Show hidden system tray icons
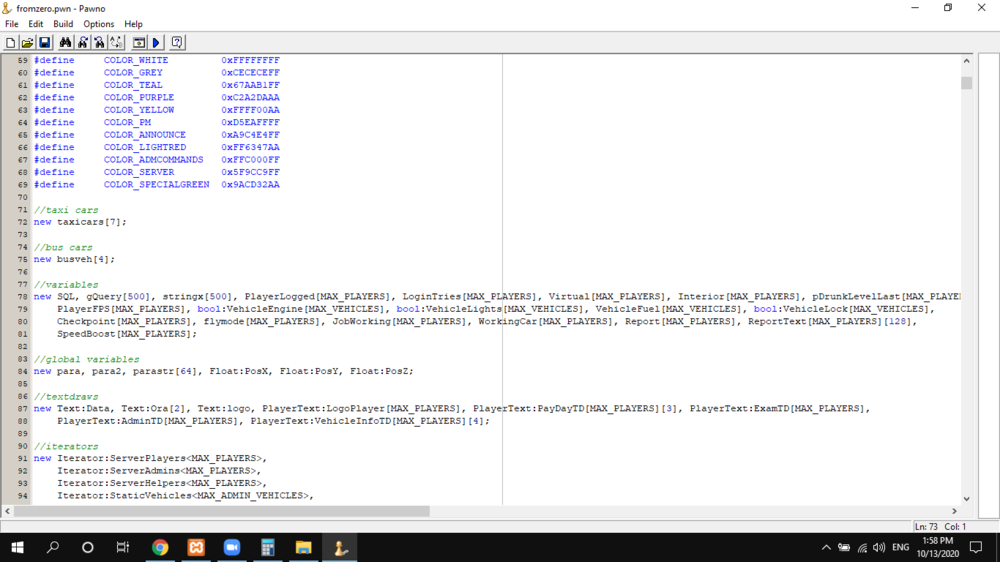Screen dimensions: 1000x562 tap(826, 547)
